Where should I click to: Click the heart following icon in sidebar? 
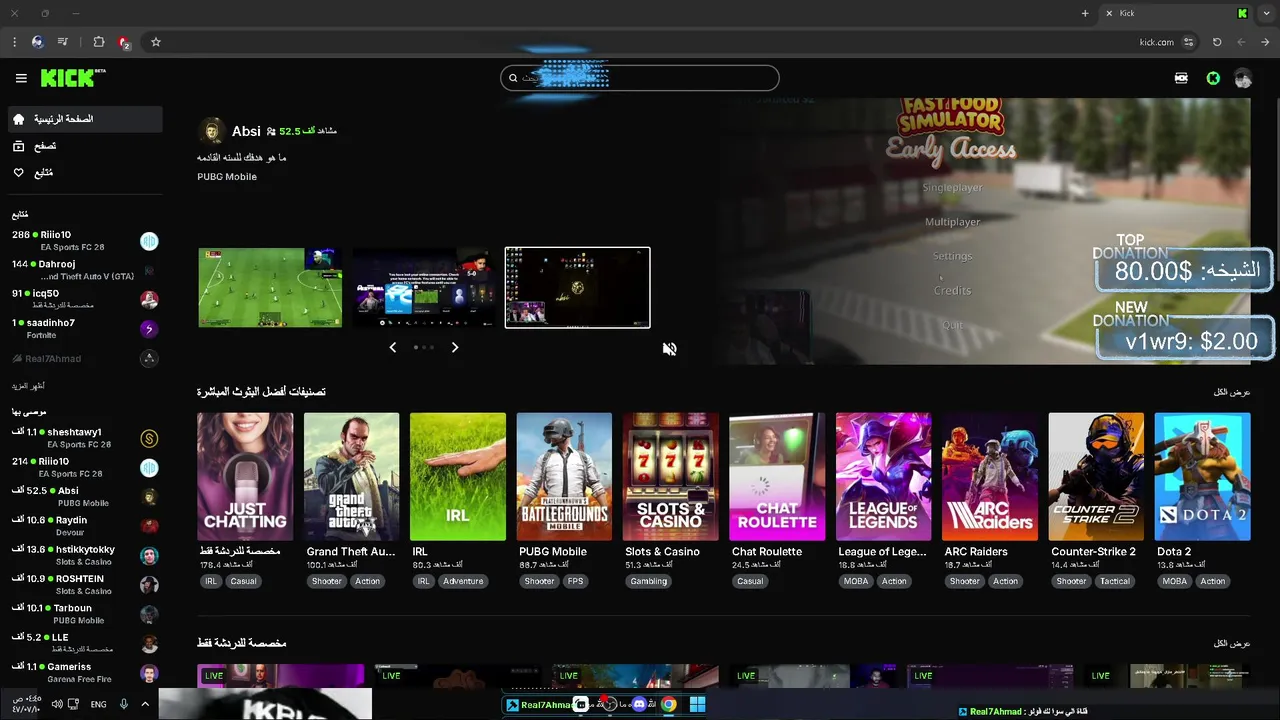(19, 173)
